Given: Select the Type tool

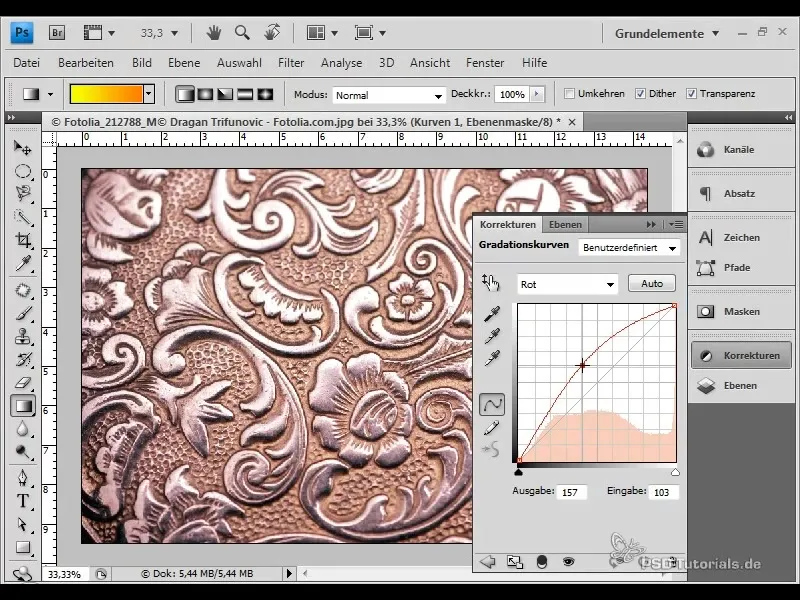Looking at the screenshot, I should click(22, 501).
